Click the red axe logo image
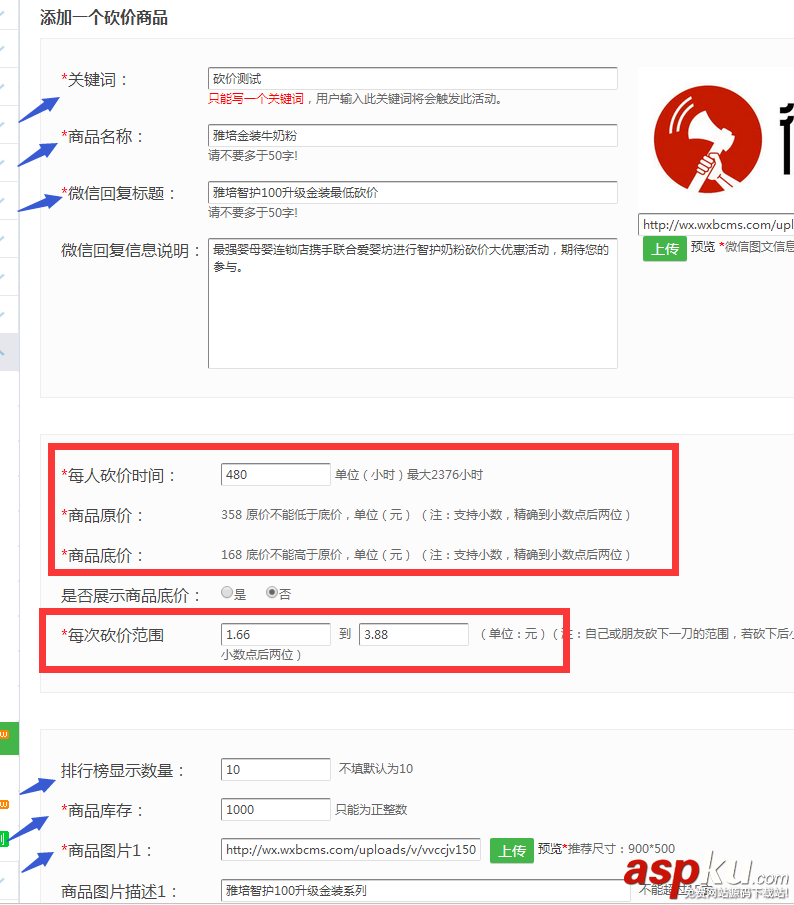Image resolution: width=794 pixels, height=905 pixels. tap(707, 139)
